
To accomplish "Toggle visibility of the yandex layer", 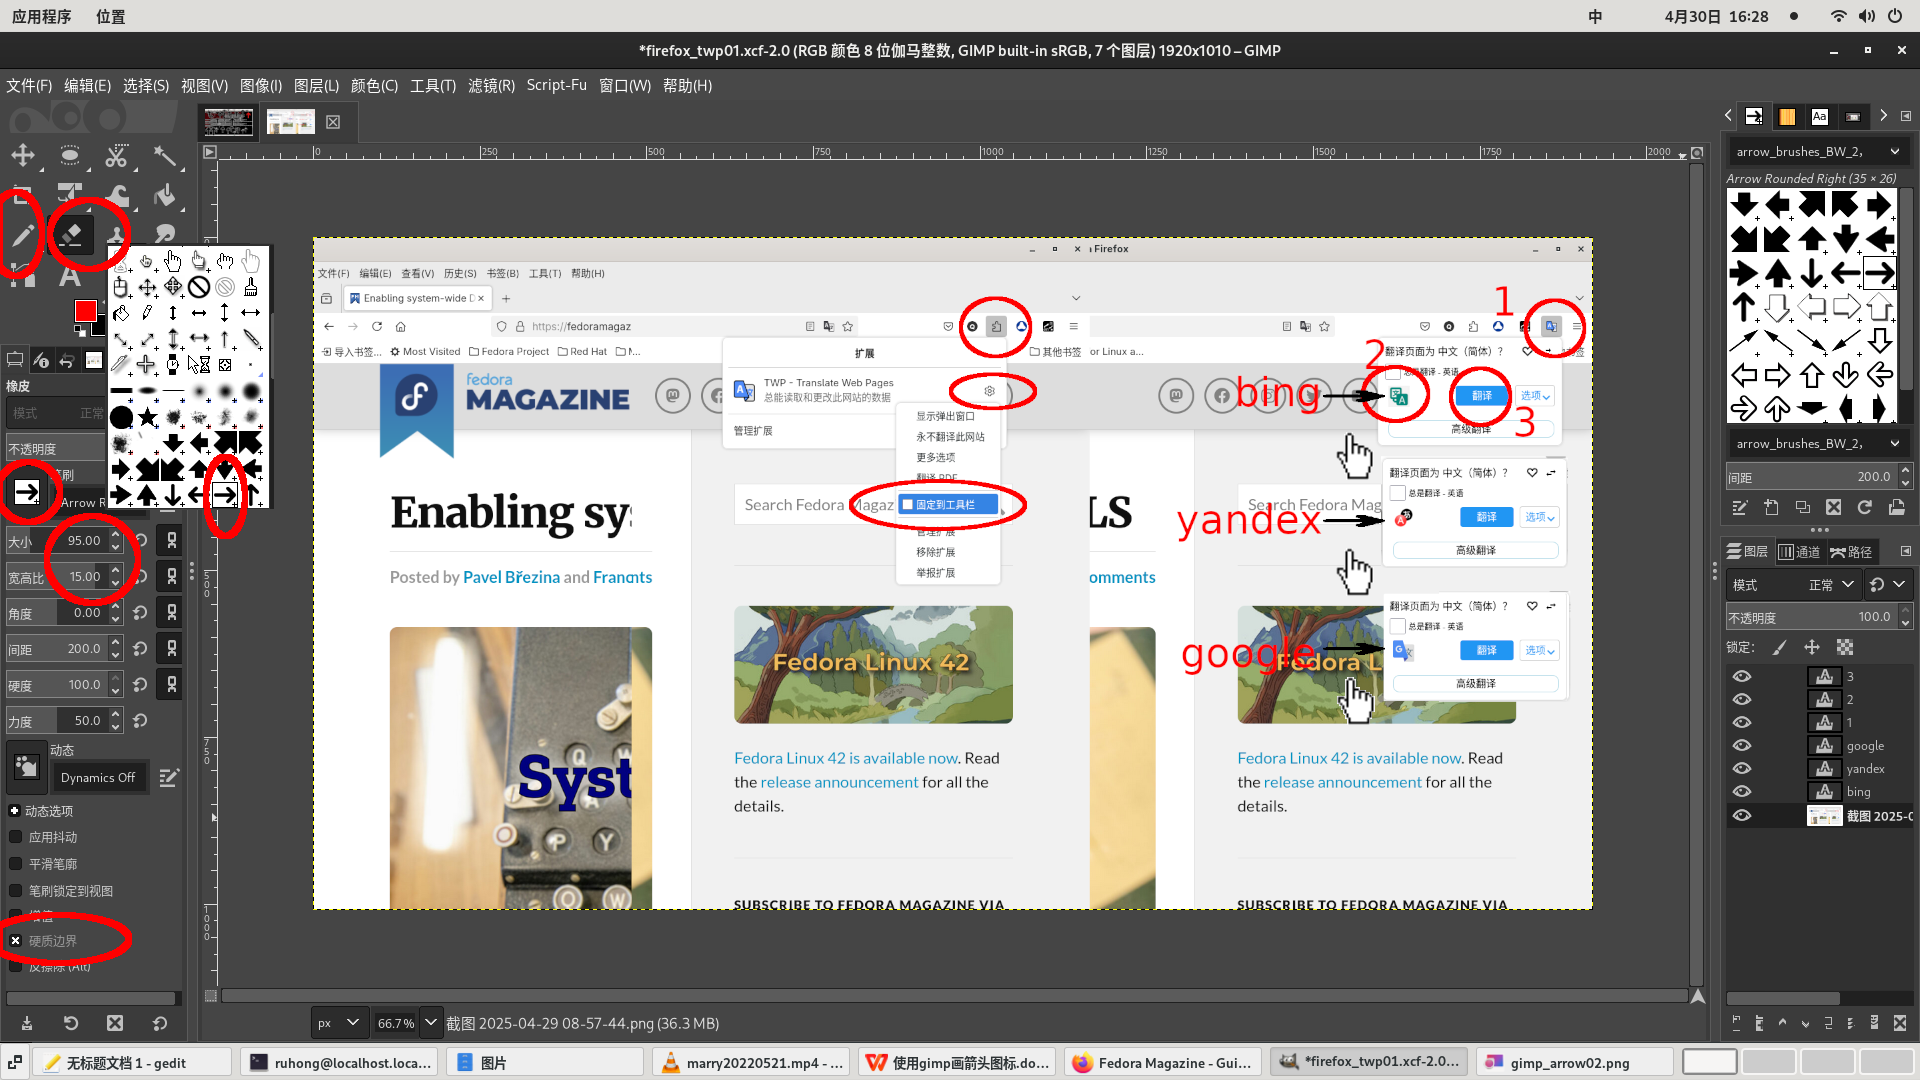I will click(1742, 768).
